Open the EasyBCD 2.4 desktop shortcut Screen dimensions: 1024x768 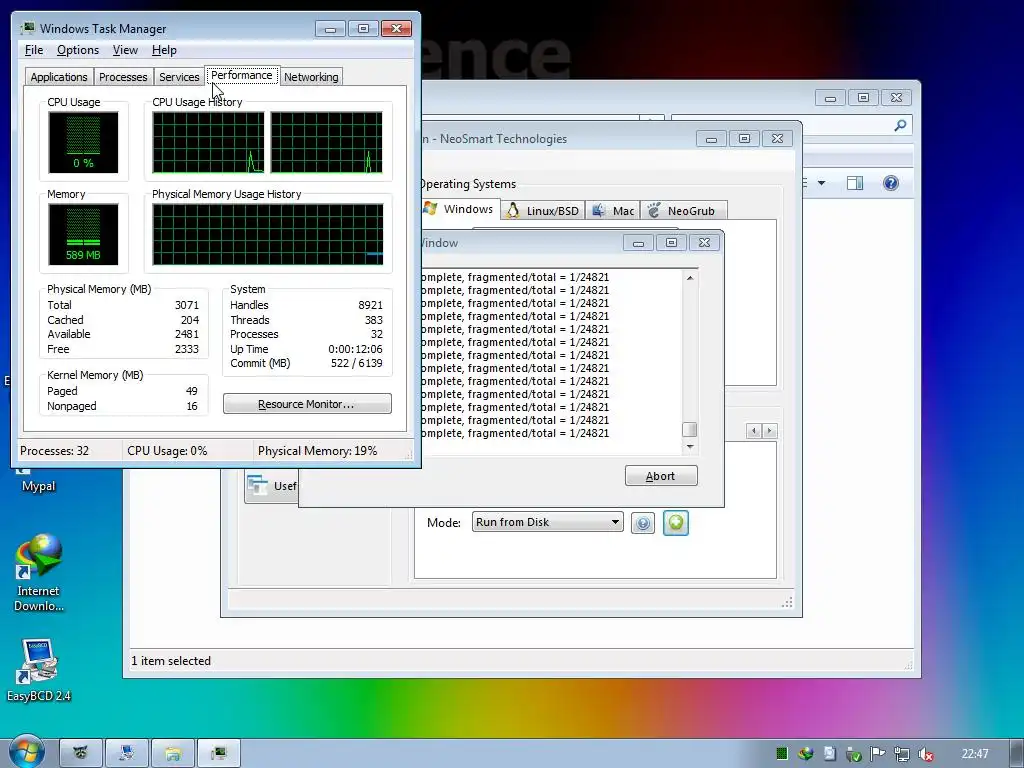(39, 670)
